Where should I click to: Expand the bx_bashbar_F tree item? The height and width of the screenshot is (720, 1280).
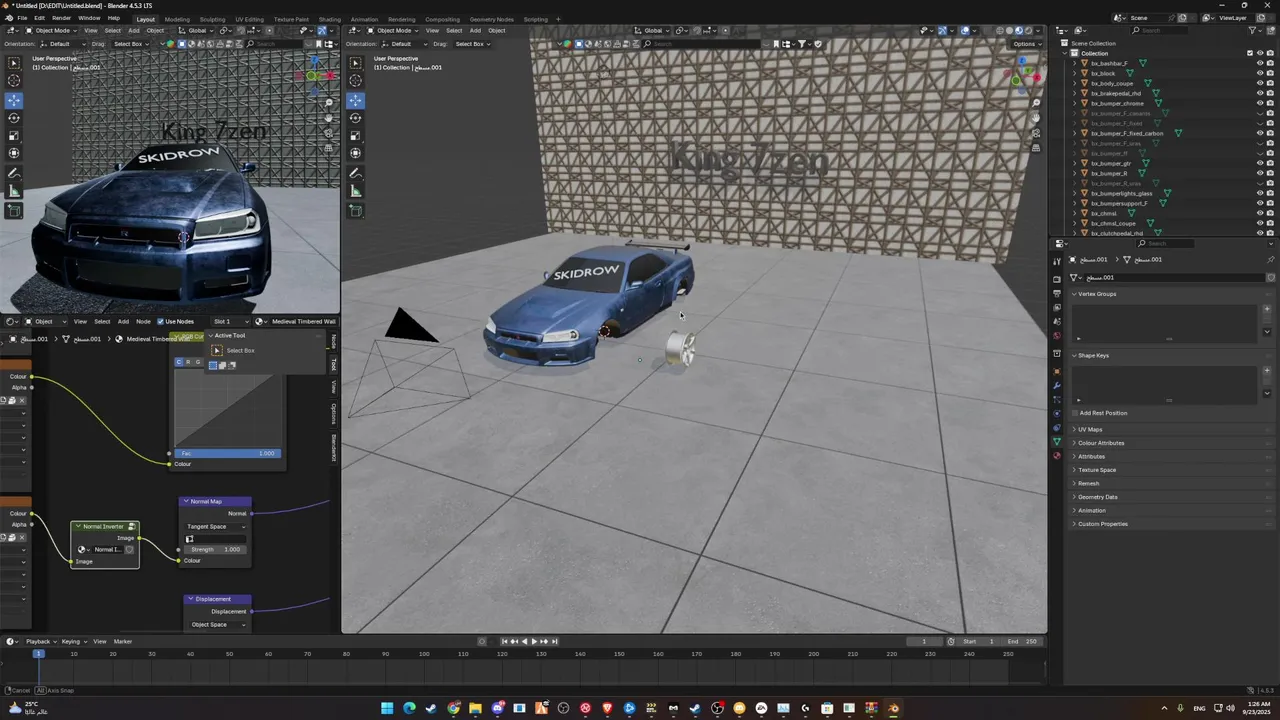pyautogui.click(x=1075, y=63)
